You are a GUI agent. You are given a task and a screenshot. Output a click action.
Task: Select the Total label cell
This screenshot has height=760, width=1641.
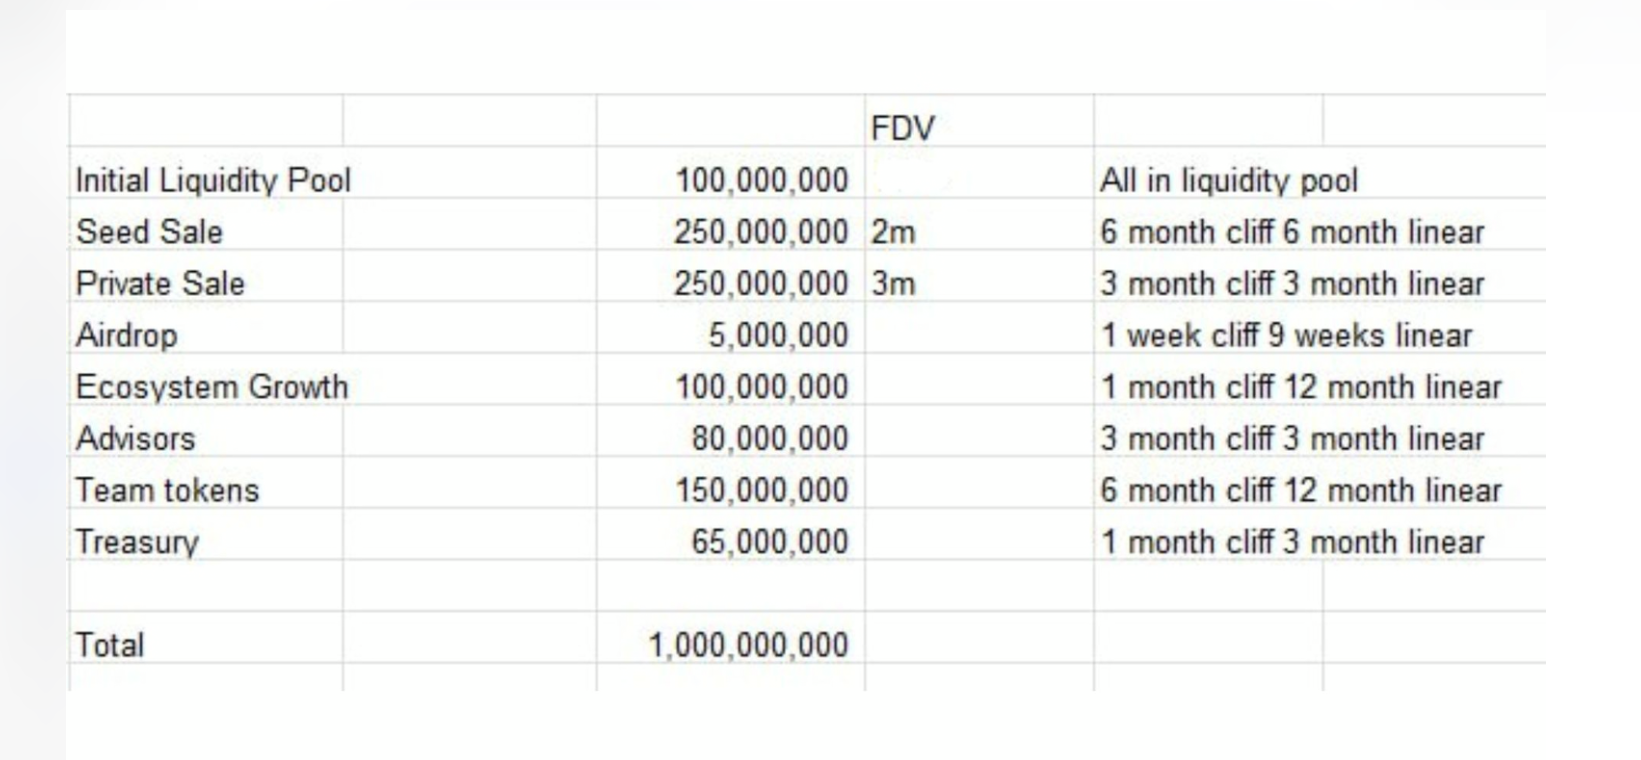110,645
